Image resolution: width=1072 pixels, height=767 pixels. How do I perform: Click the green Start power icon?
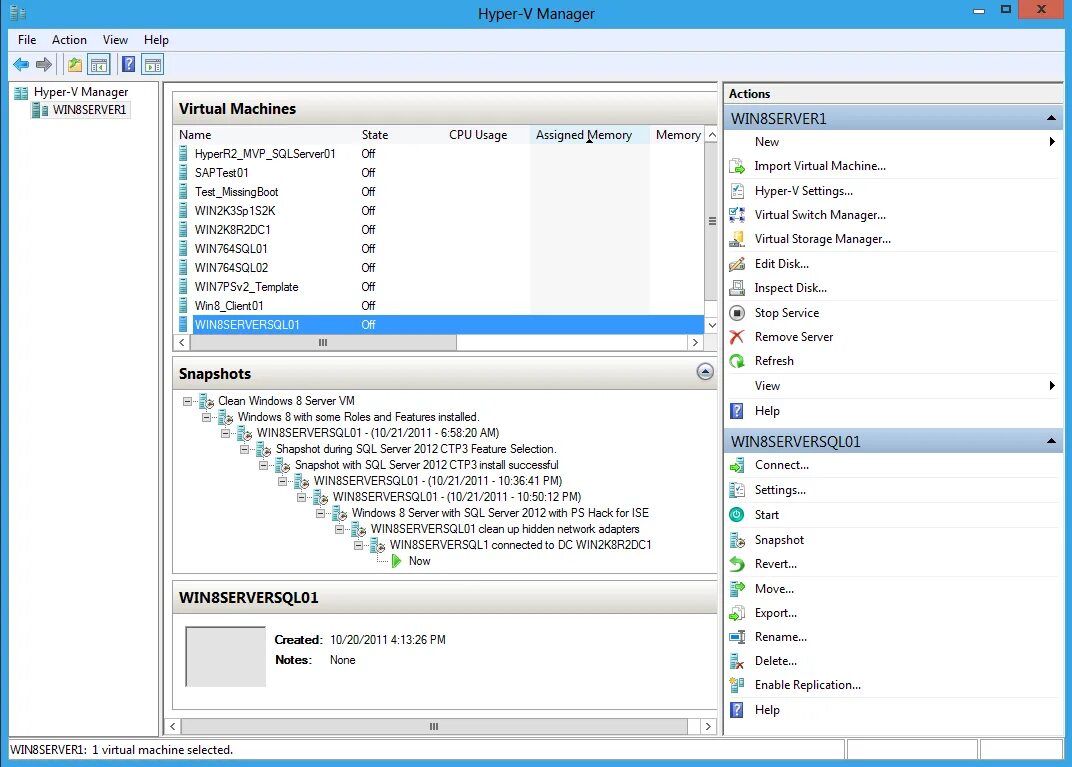pyautogui.click(x=737, y=515)
